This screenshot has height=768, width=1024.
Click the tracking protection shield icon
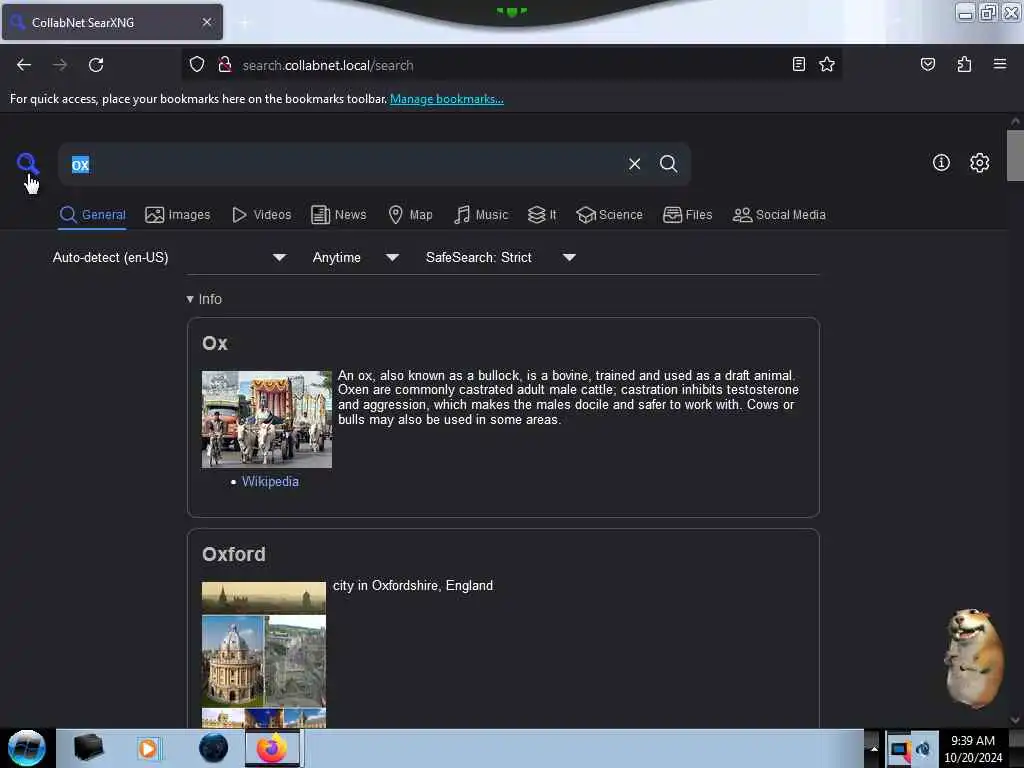point(197,65)
